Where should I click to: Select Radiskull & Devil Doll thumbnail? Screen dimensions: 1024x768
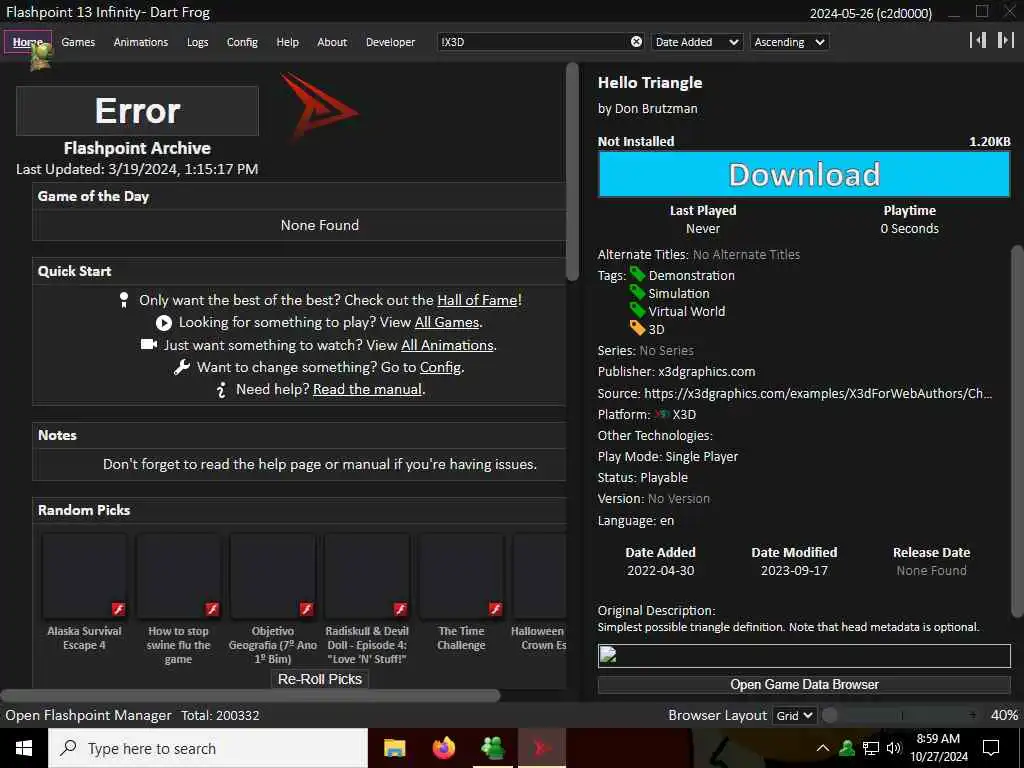click(x=367, y=576)
